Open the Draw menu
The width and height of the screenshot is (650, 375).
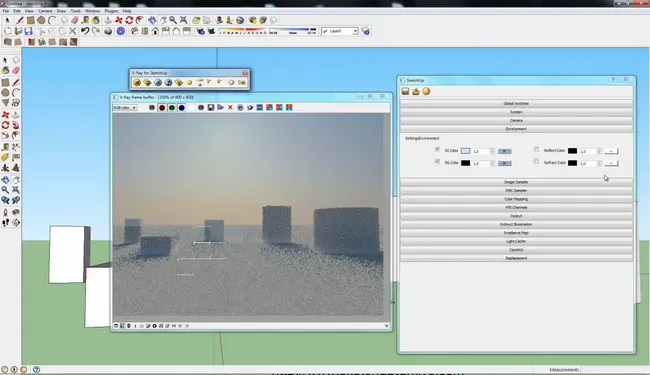coord(61,11)
